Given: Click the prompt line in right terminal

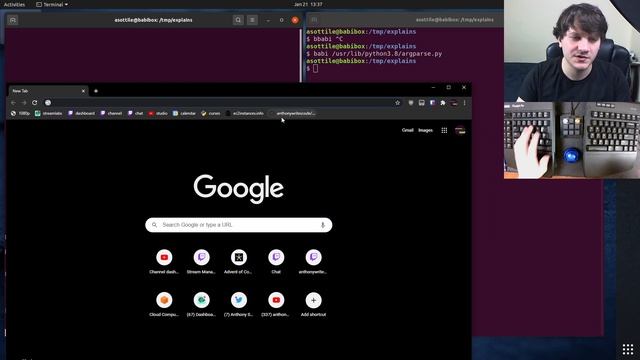Looking at the screenshot, I should point(312,69).
